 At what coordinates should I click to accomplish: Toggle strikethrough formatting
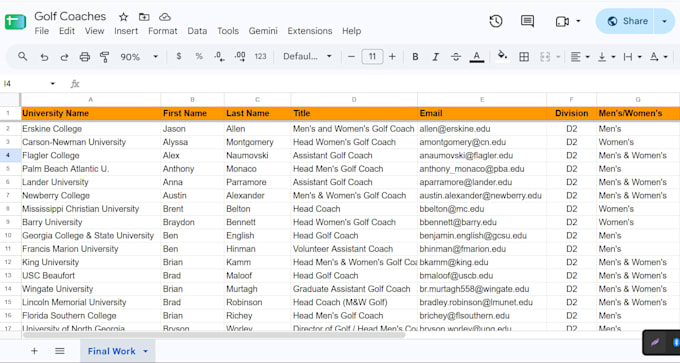click(x=456, y=57)
